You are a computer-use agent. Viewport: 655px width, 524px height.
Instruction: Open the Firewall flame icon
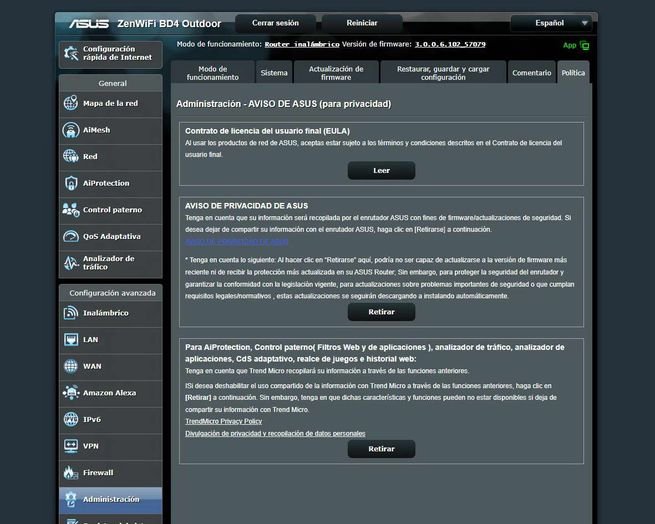pos(70,472)
